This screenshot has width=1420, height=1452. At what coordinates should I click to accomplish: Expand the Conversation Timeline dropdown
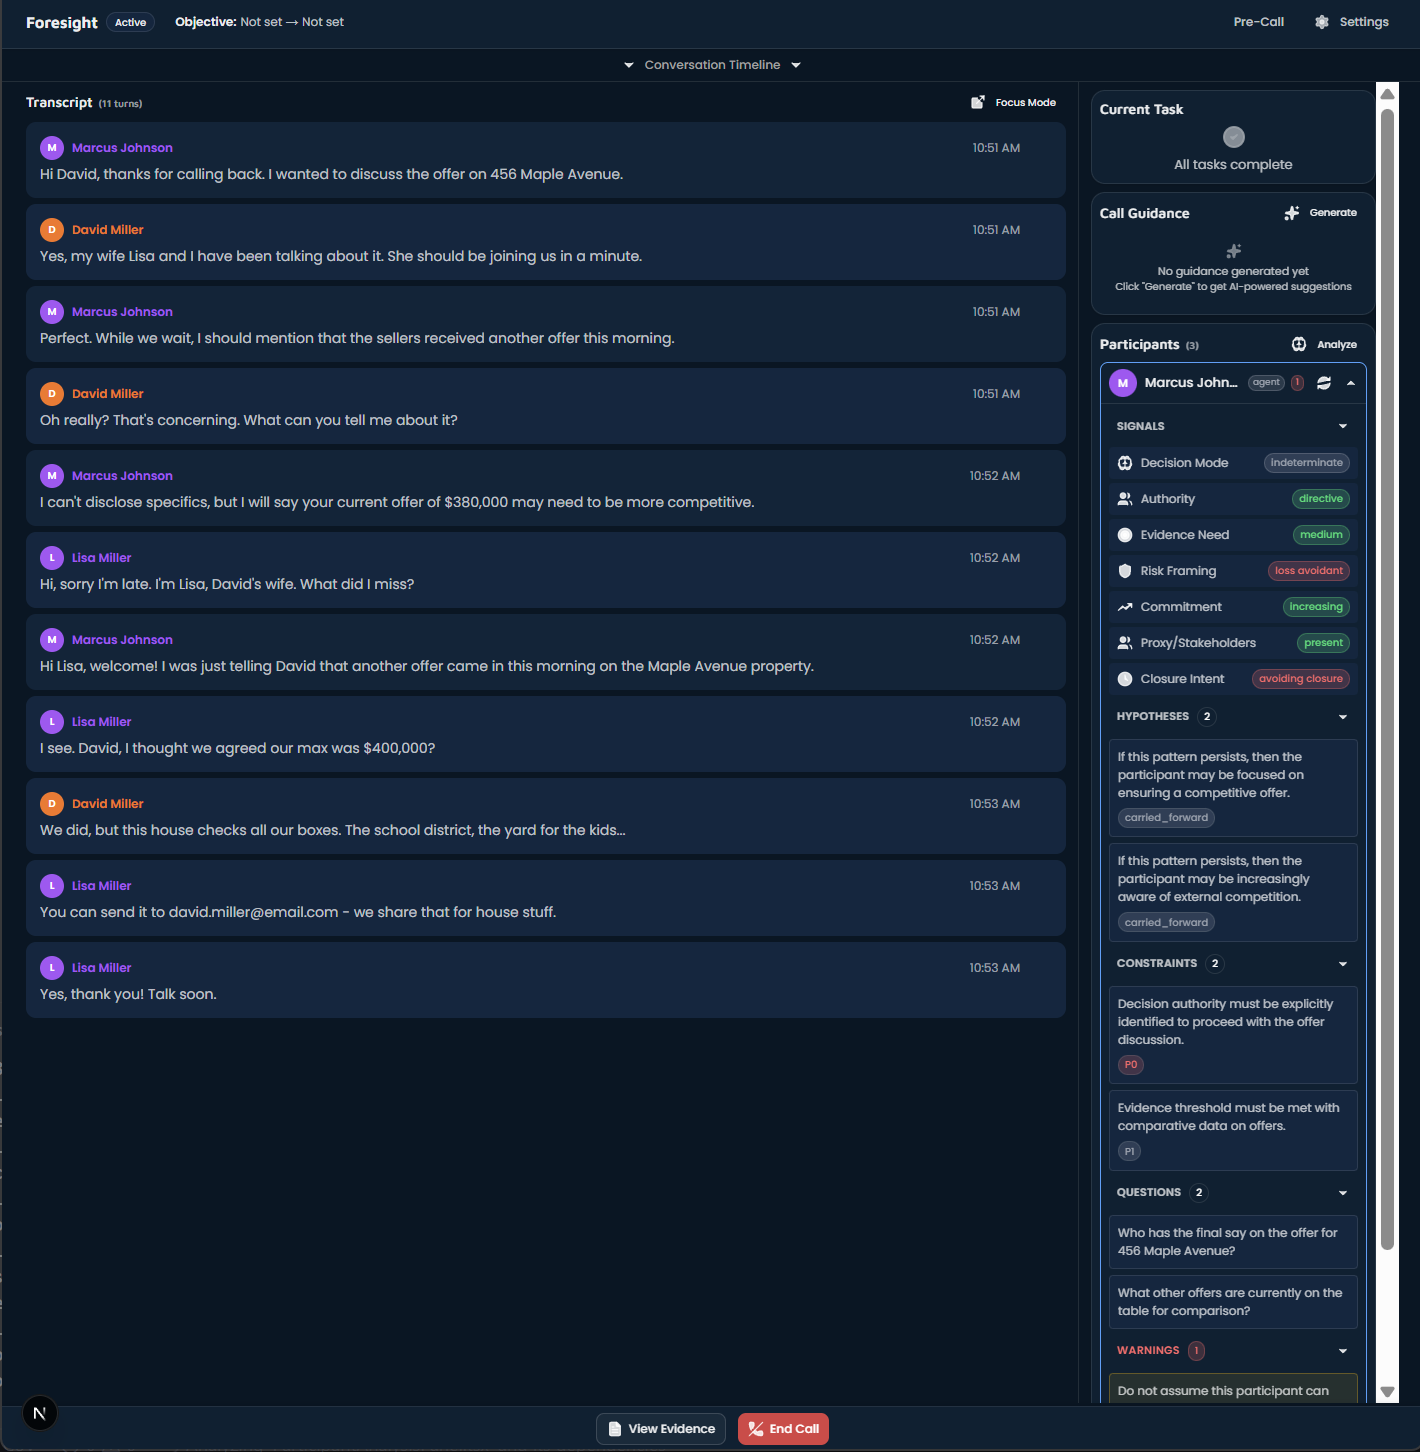click(x=712, y=65)
